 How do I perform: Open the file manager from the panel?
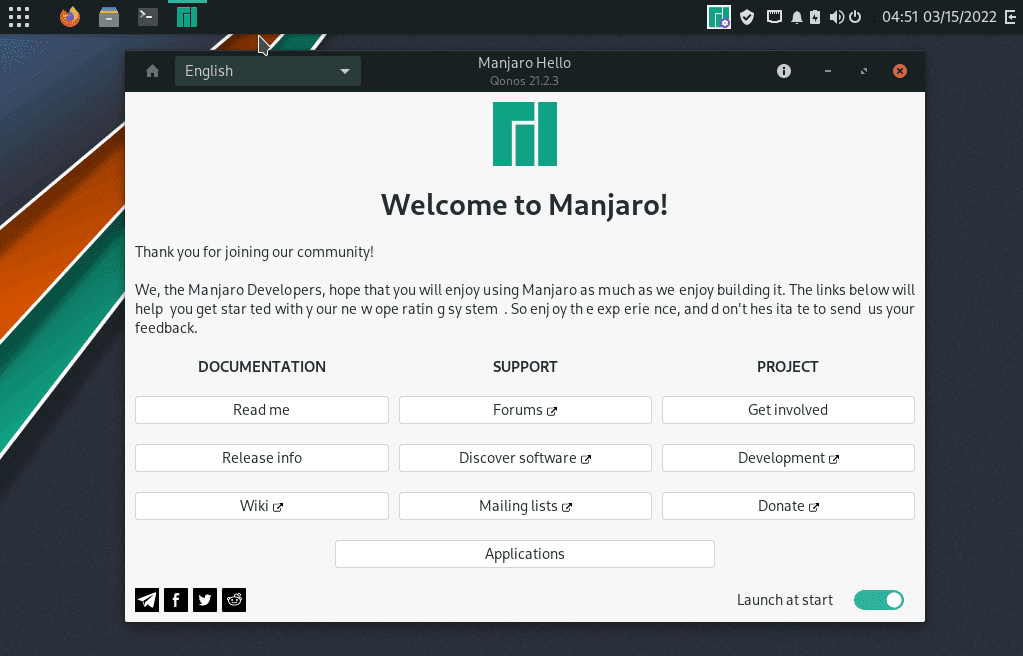[109, 17]
